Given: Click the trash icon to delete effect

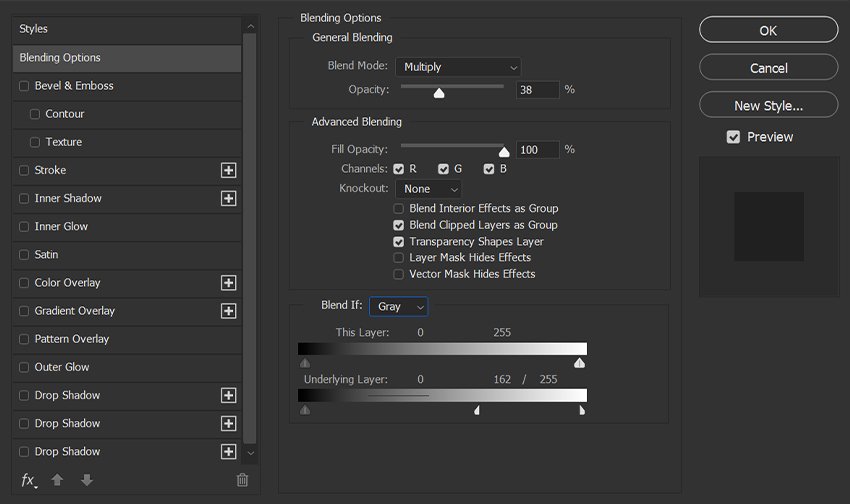Looking at the screenshot, I should click(x=242, y=480).
